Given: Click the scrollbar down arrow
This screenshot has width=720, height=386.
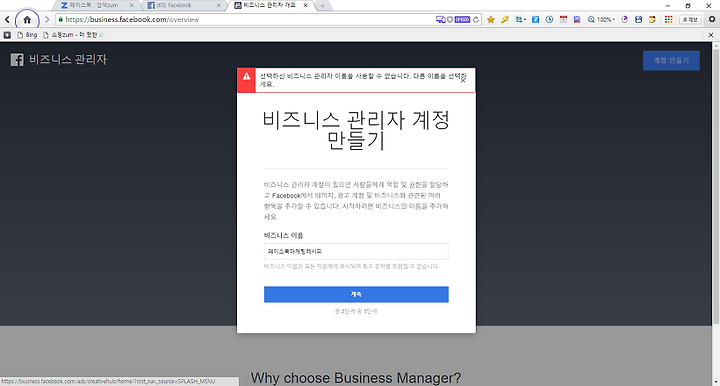Looking at the screenshot, I should point(716,382).
